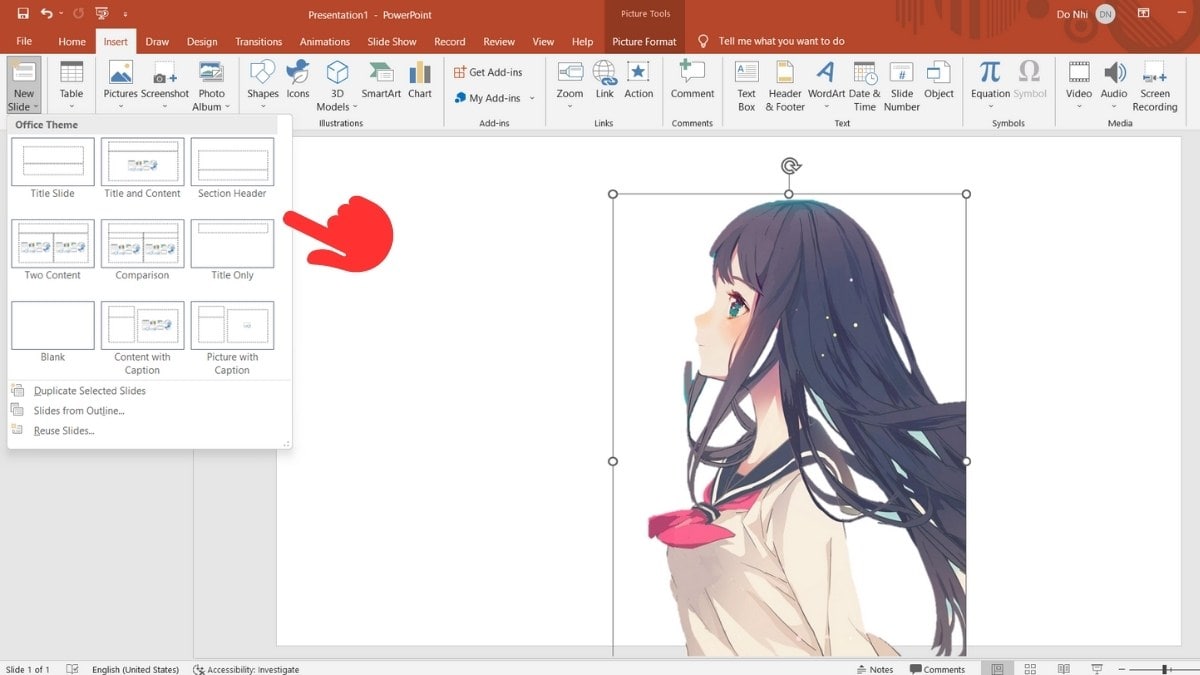Image resolution: width=1200 pixels, height=675 pixels.
Task: Open the Picture Format tab
Action: point(644,42)
